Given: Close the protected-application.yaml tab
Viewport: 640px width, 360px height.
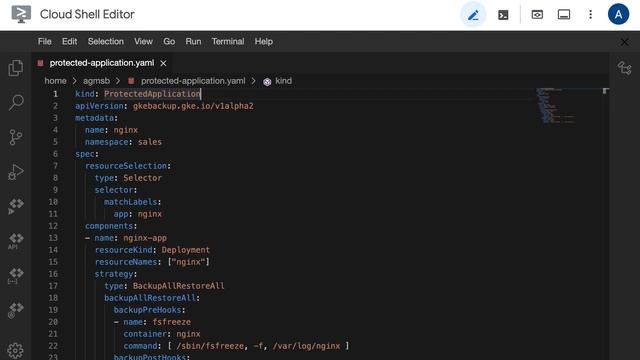Looking at the screenshot, I should pos(163,63).
